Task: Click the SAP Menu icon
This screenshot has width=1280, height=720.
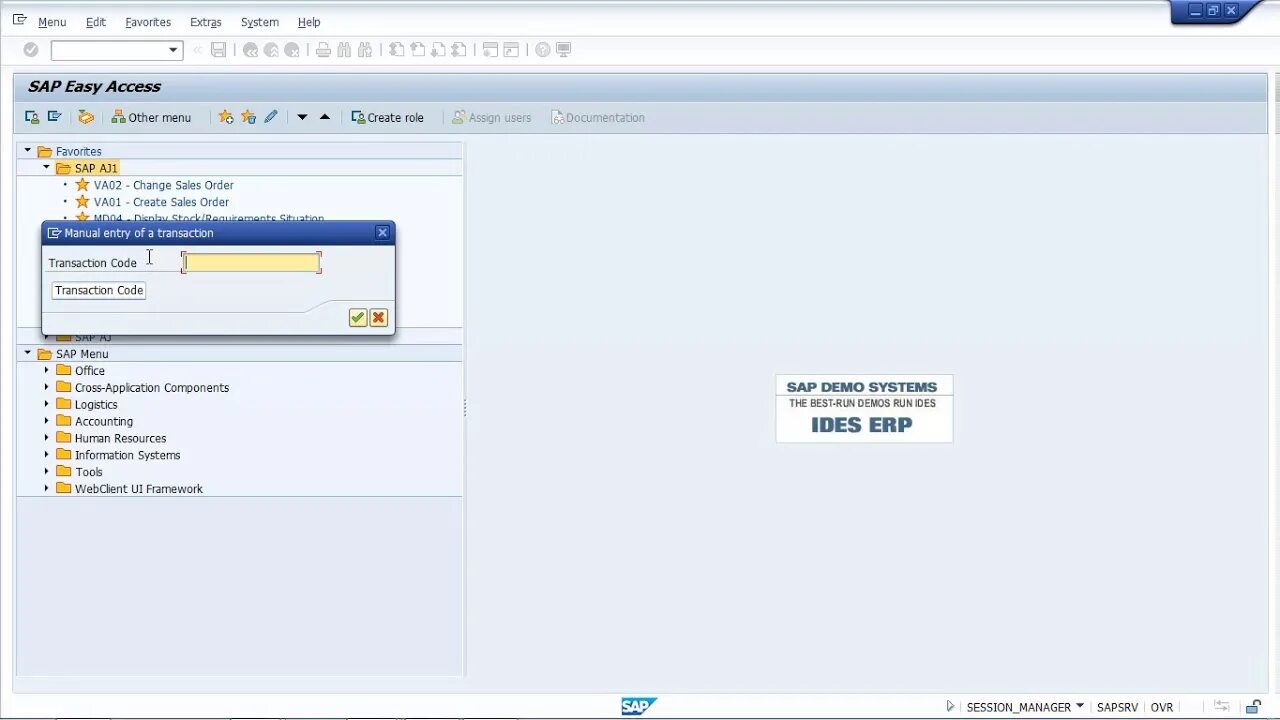Action: (x=54, y=117)
